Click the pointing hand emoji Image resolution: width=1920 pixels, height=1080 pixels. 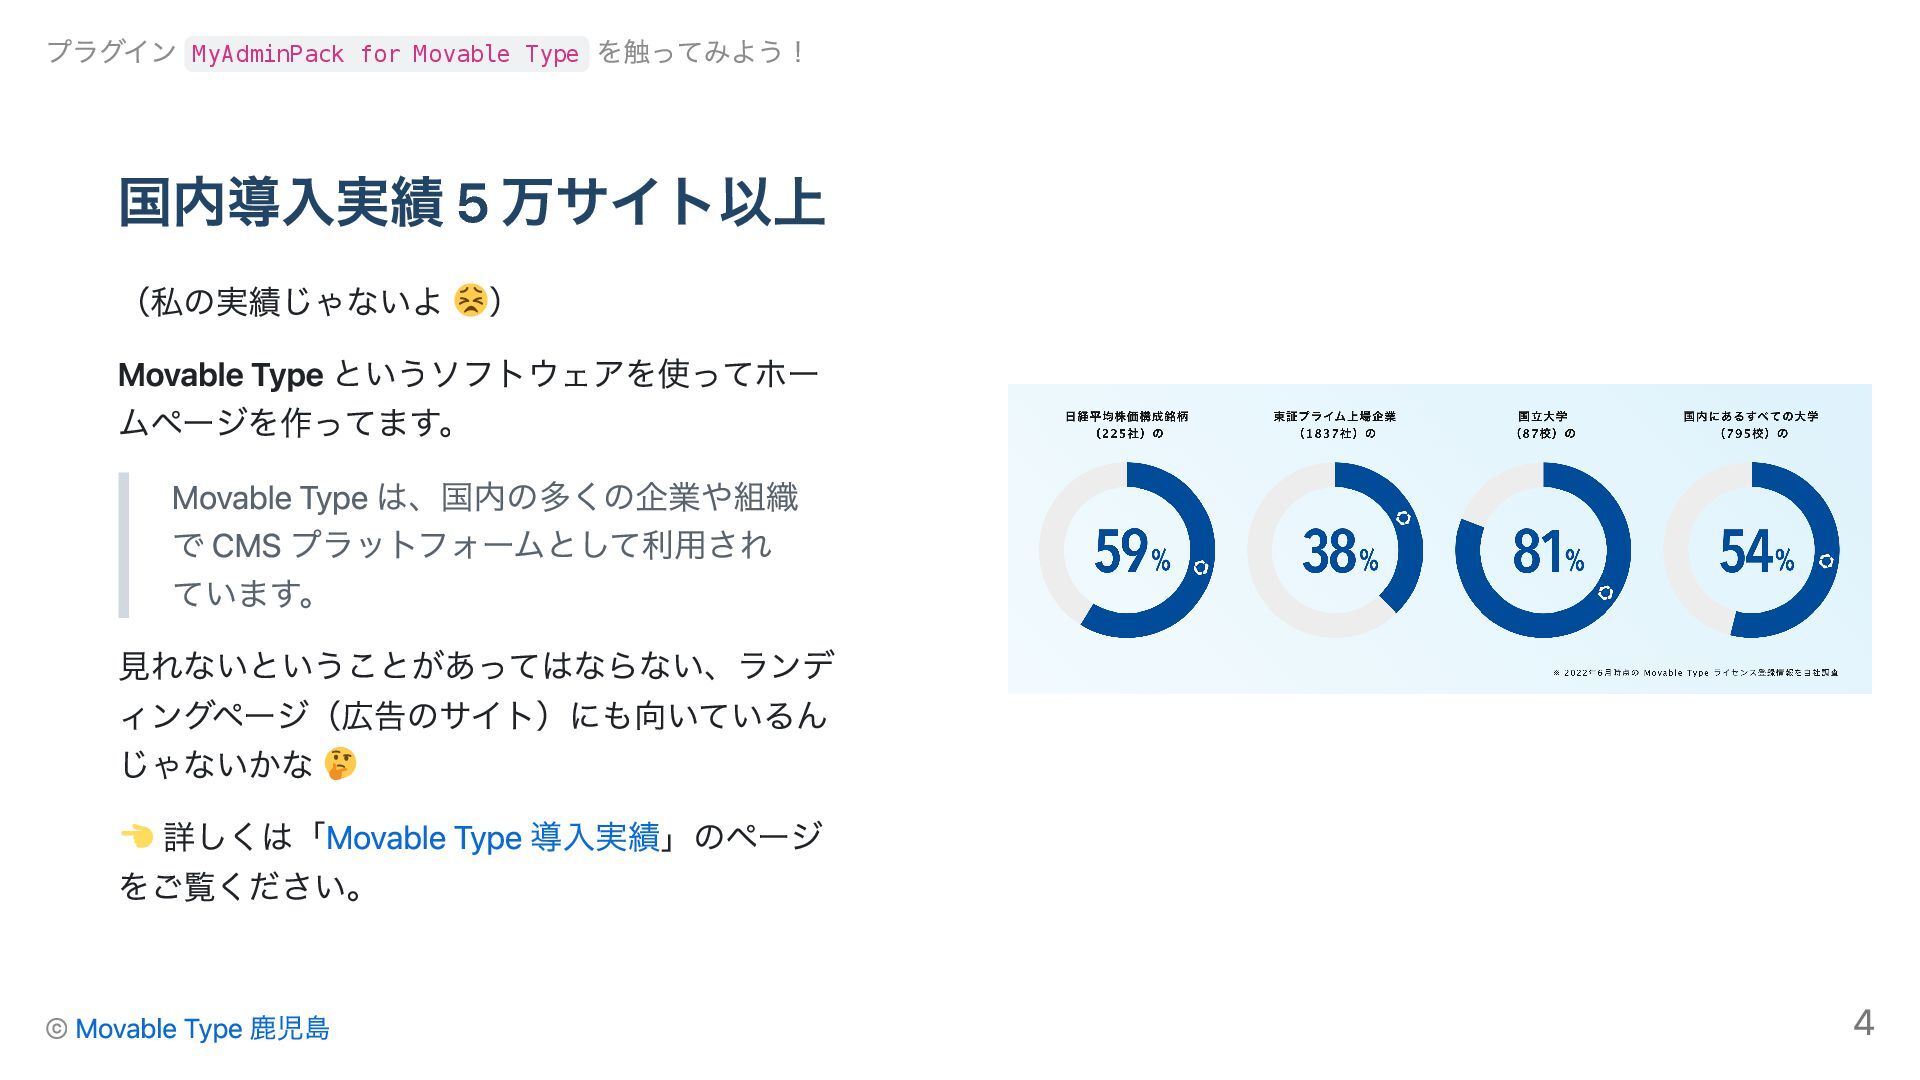pos(136,836)
